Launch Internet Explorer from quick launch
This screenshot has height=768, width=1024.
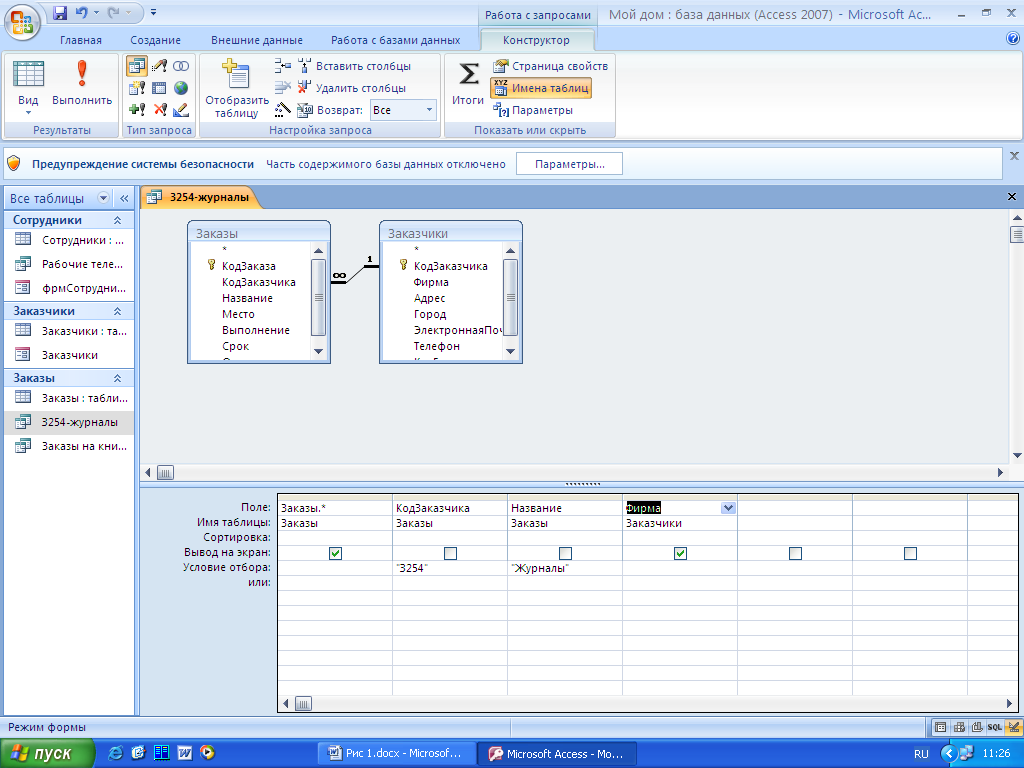pos(116,753)
